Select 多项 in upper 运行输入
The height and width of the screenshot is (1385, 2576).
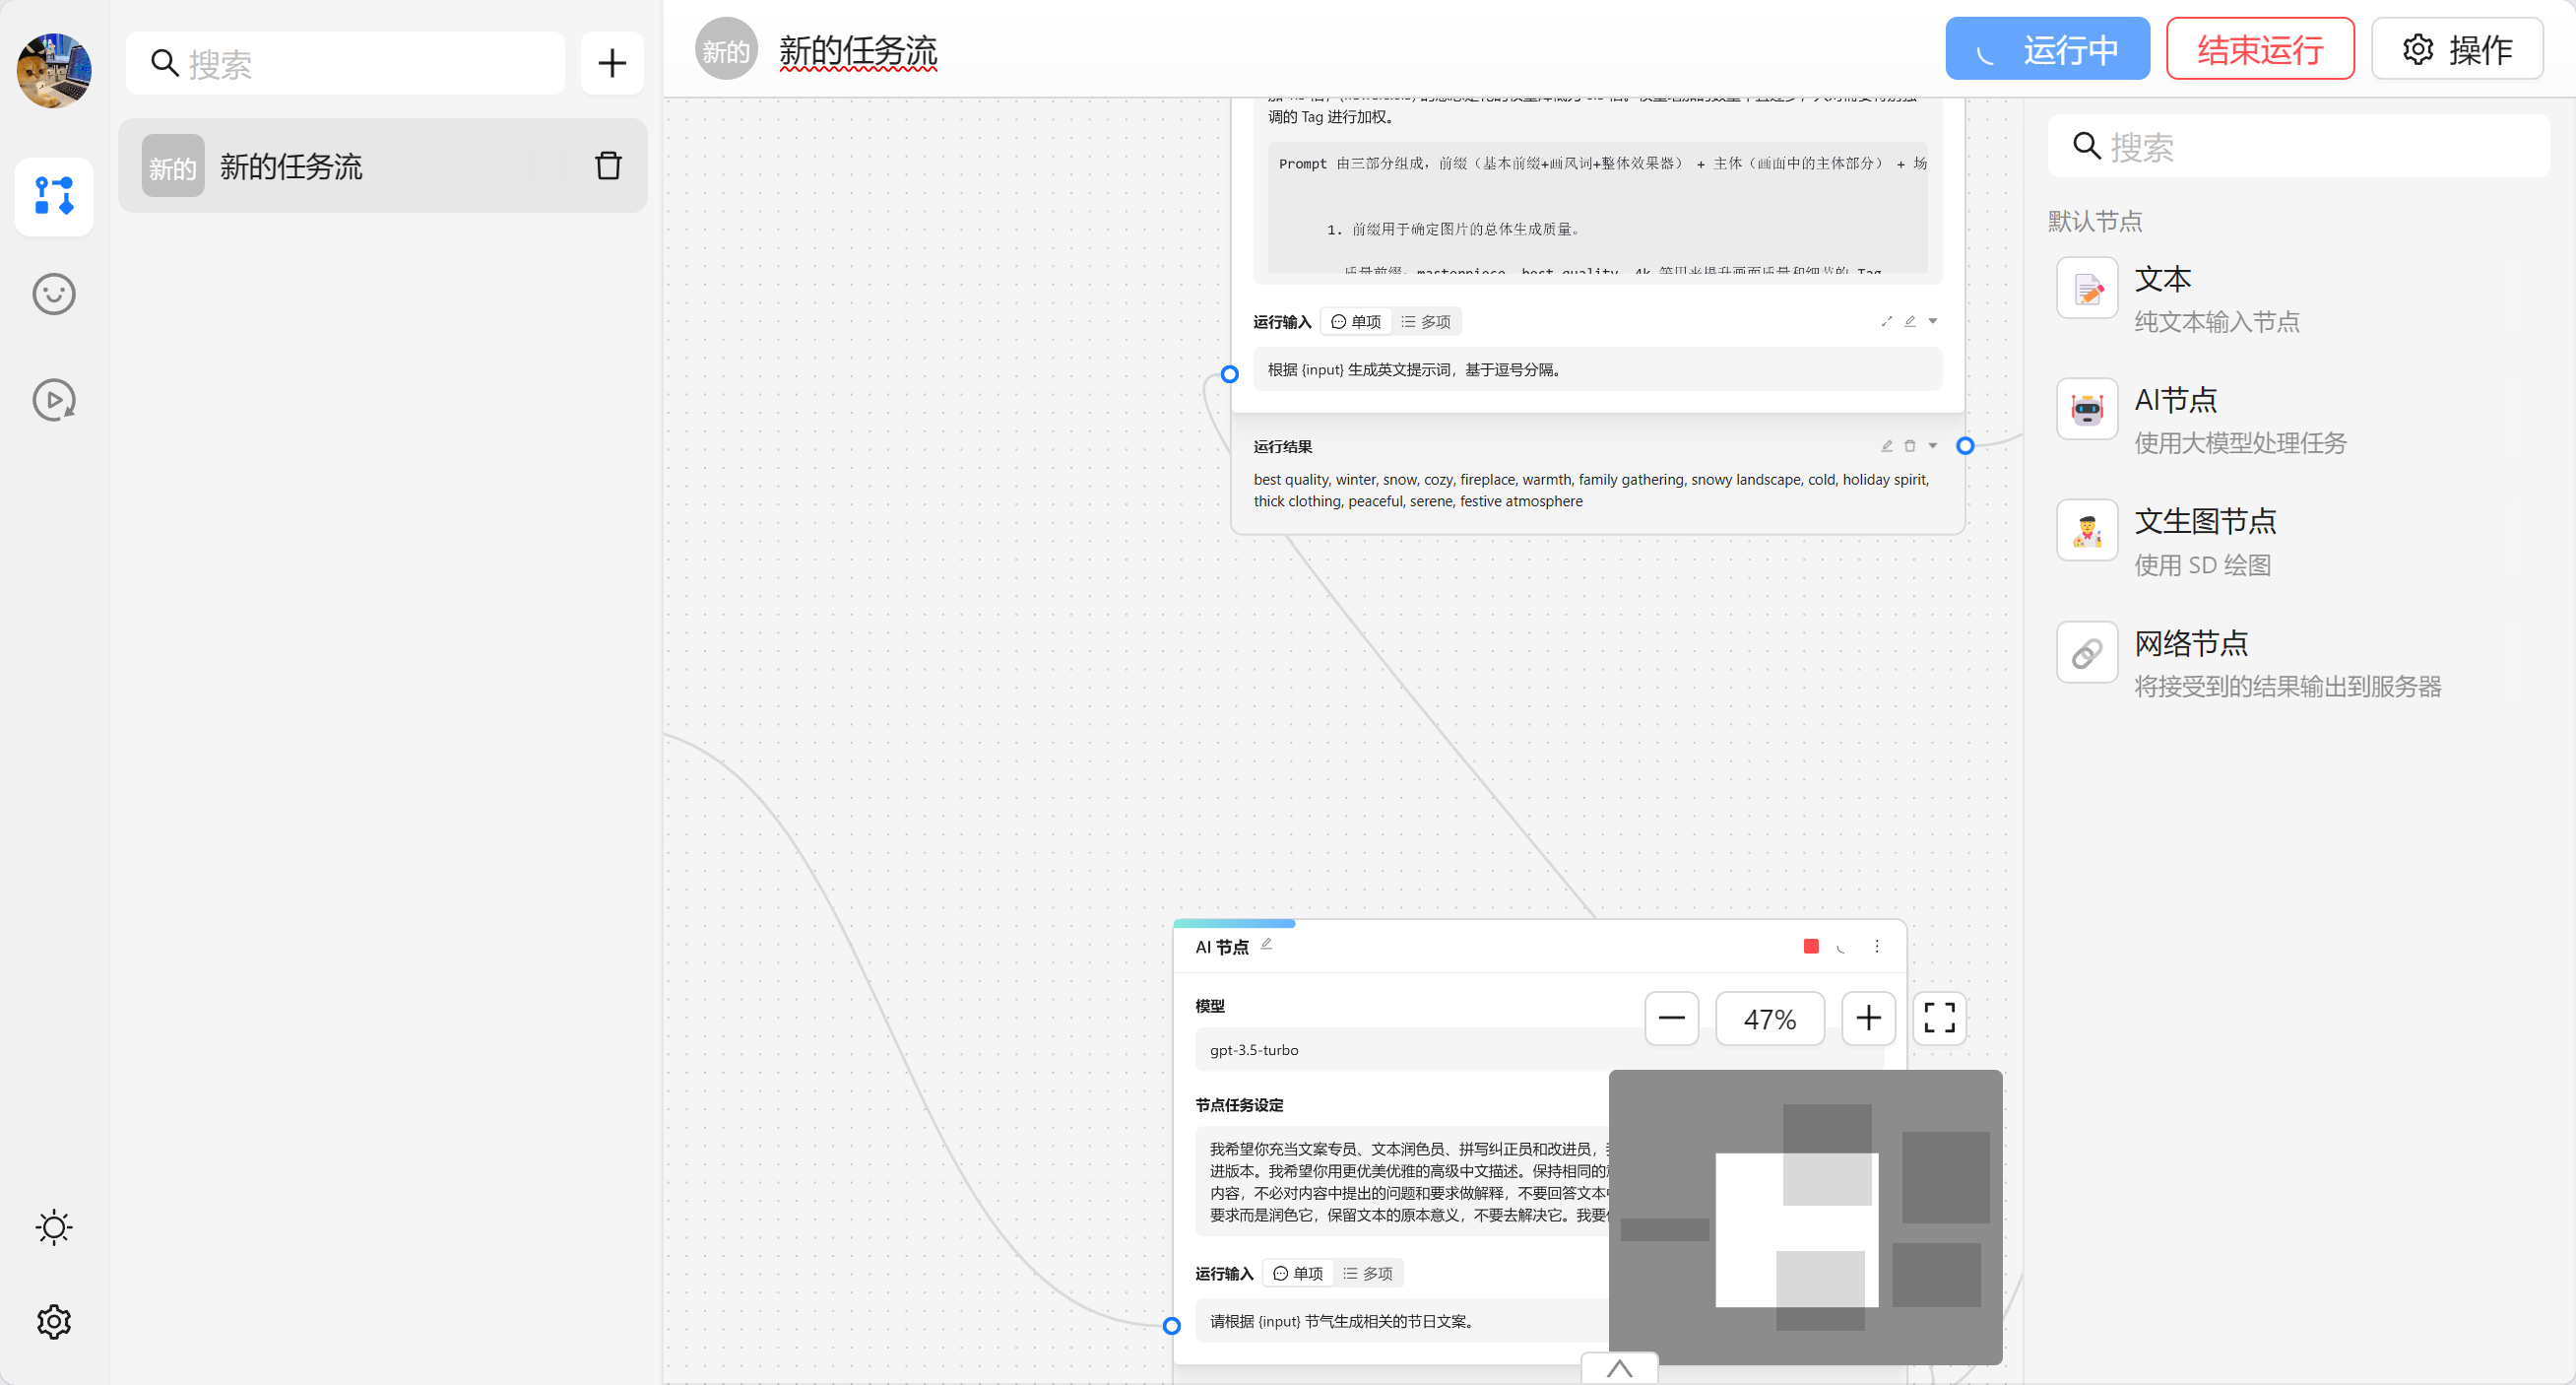tap(1427, 321)
